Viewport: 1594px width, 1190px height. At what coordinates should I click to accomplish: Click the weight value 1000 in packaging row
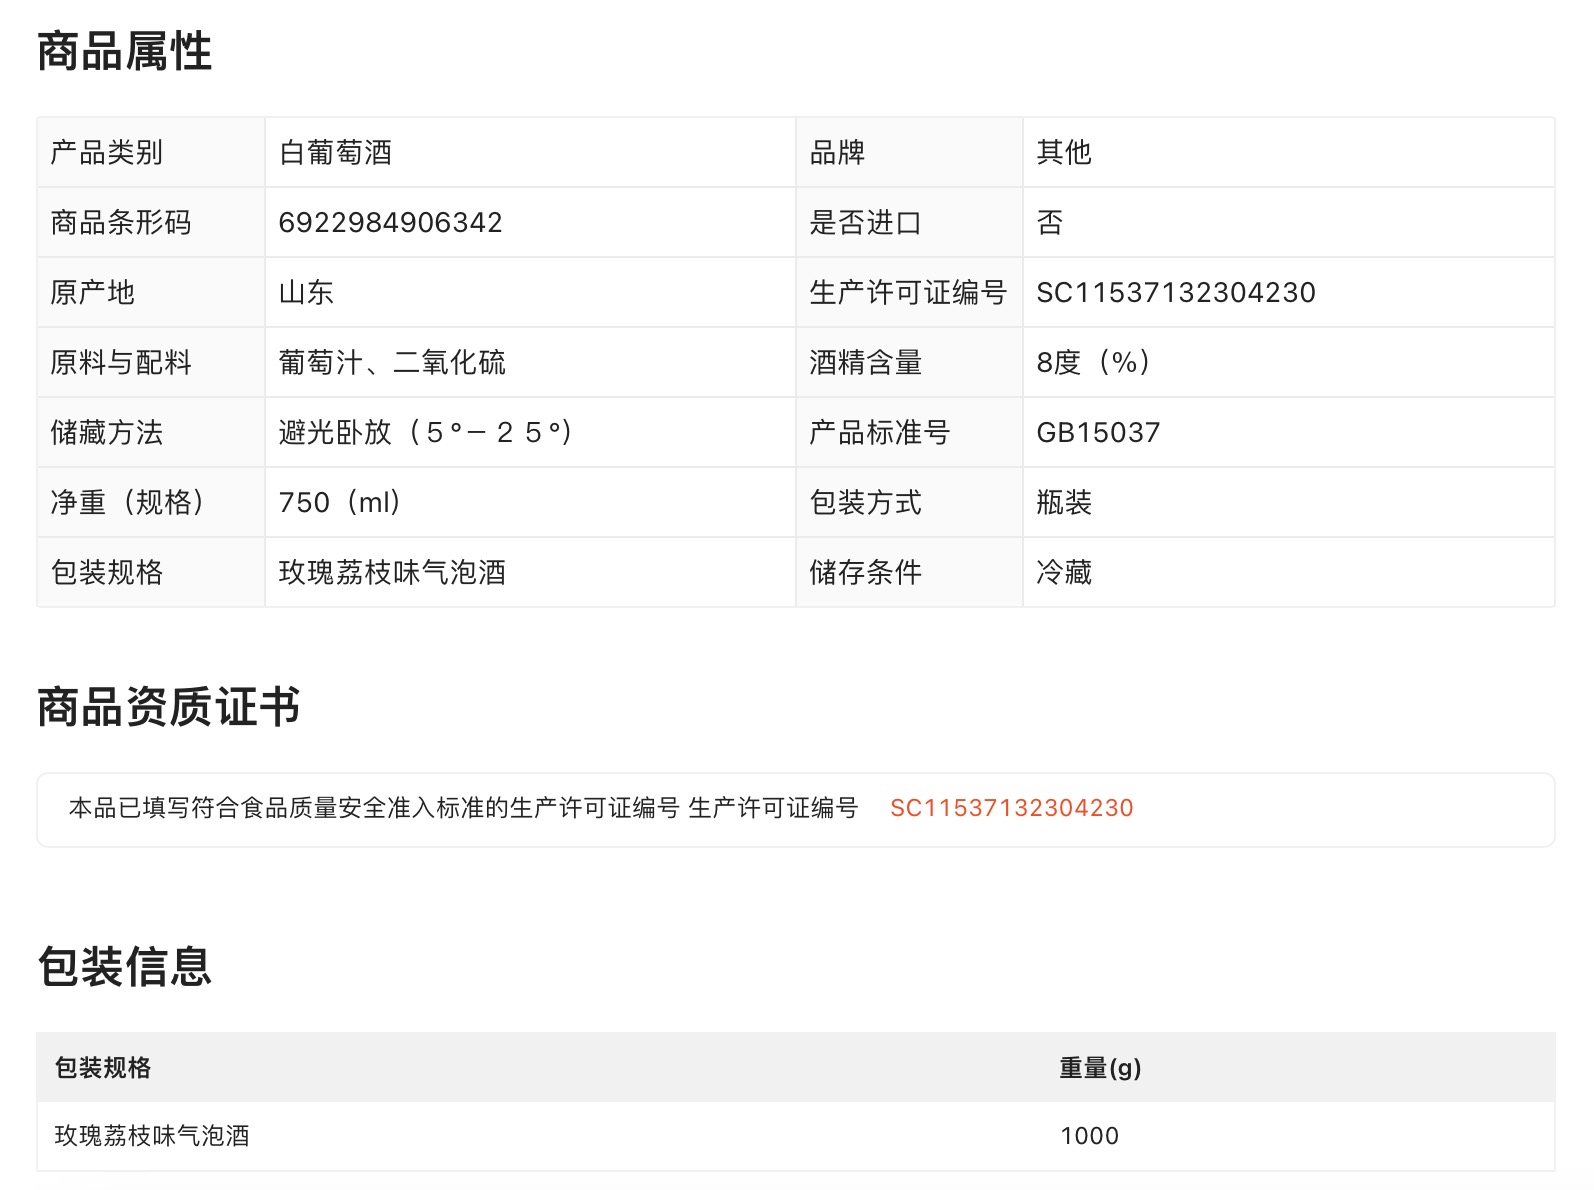coord(1089,1136)
